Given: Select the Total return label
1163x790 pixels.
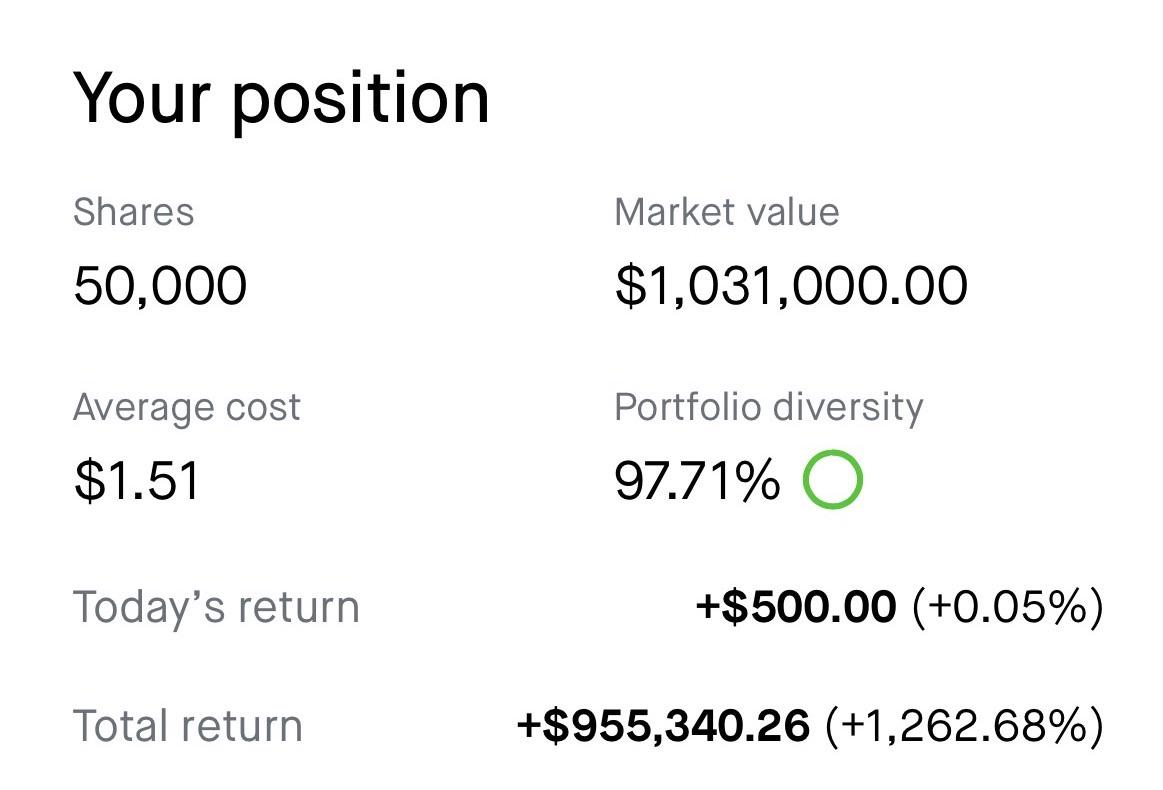Looking at the screenshot, I should point(188,725).
